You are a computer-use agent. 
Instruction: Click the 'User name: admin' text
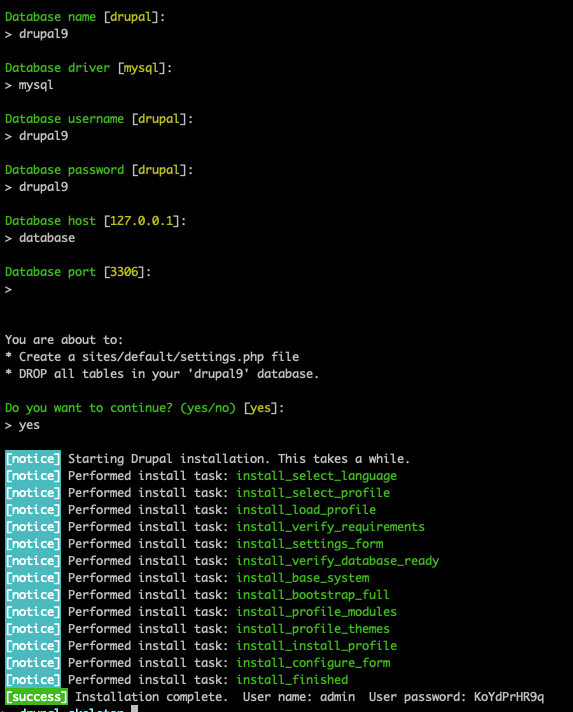pos(299,697)
